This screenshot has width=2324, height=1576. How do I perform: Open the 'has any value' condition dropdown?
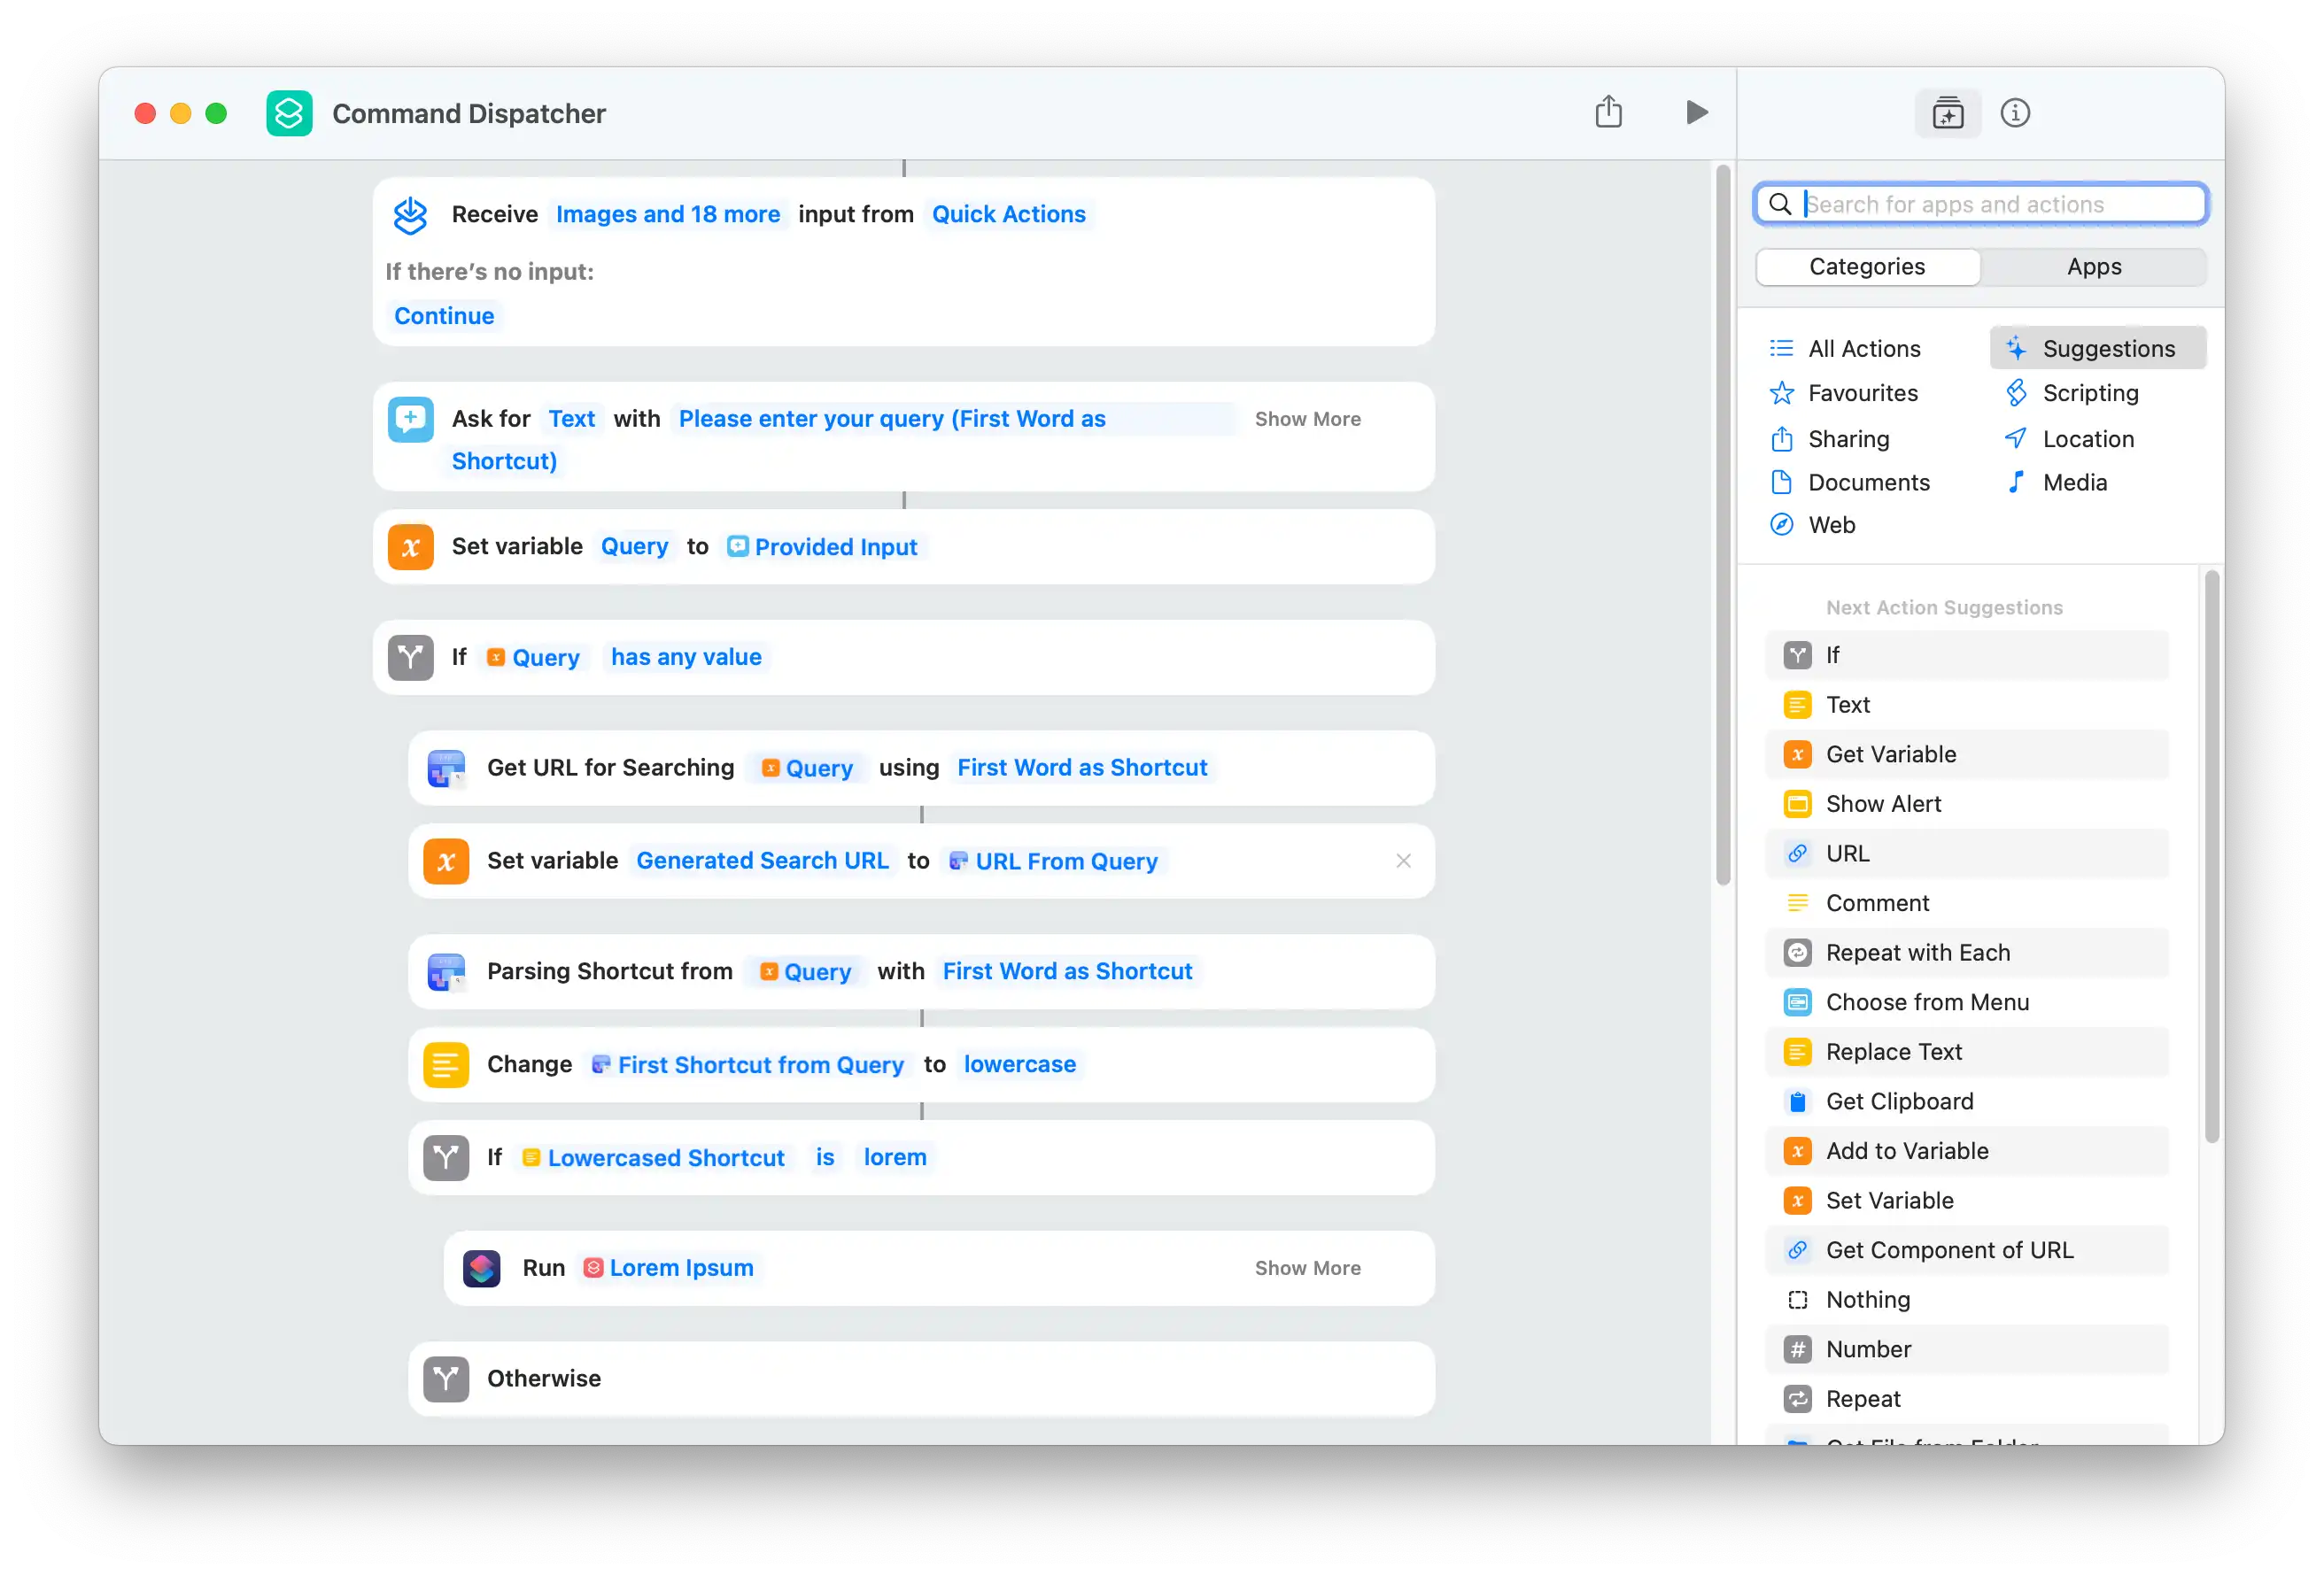click(x=686, y=657)
